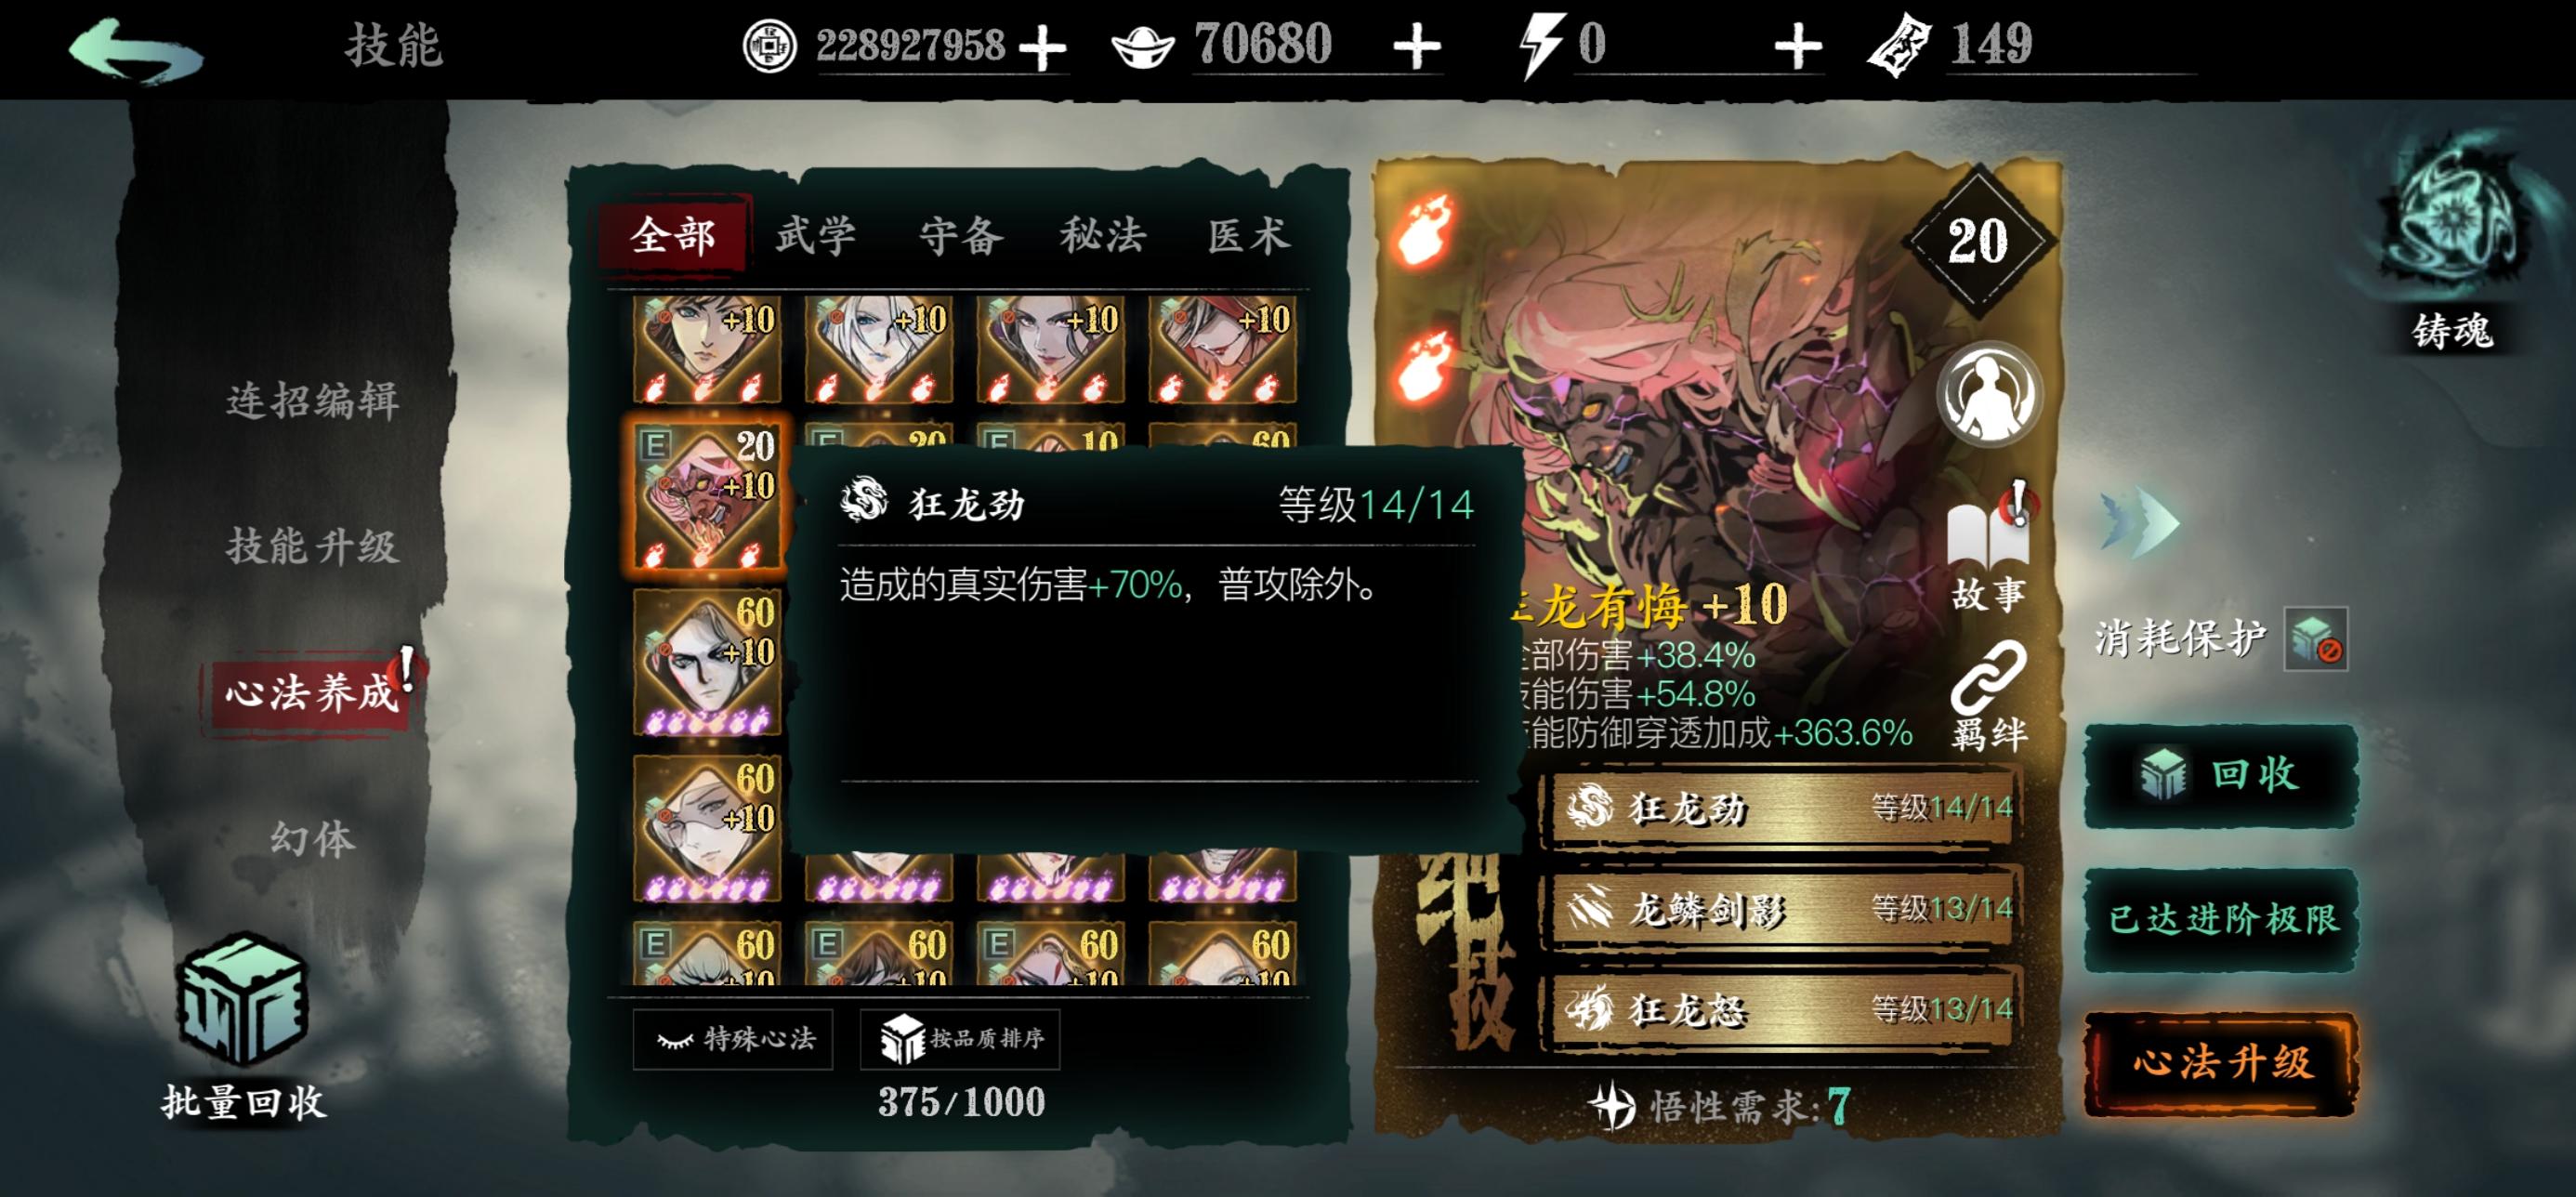The width and height of the screenshot is (2576, 1197).
Task: Add copper coins with the plus icon
Action: [x=1042, y=47]
